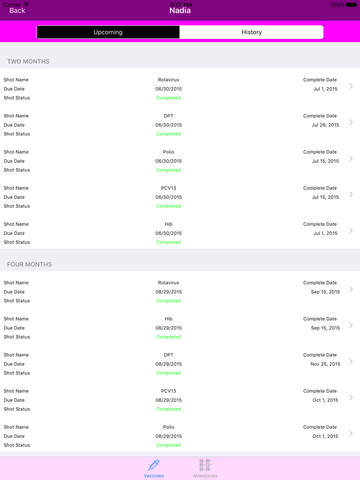Screen dimensions: 360x480
Task: Expand Two Months Polio shot chevron
Action: pyautogui.click(x=351, y=158)
